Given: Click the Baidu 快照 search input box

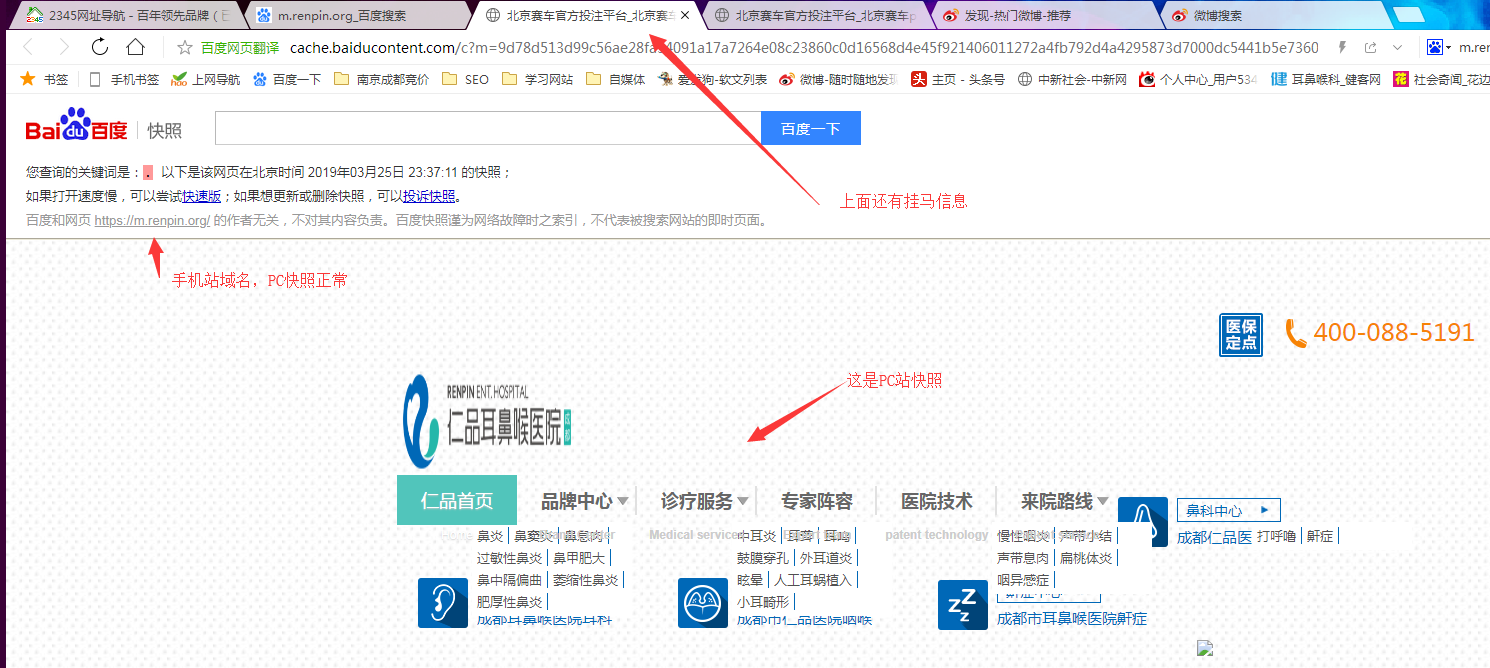Looking at the screenshot, I should click(488, 128).
